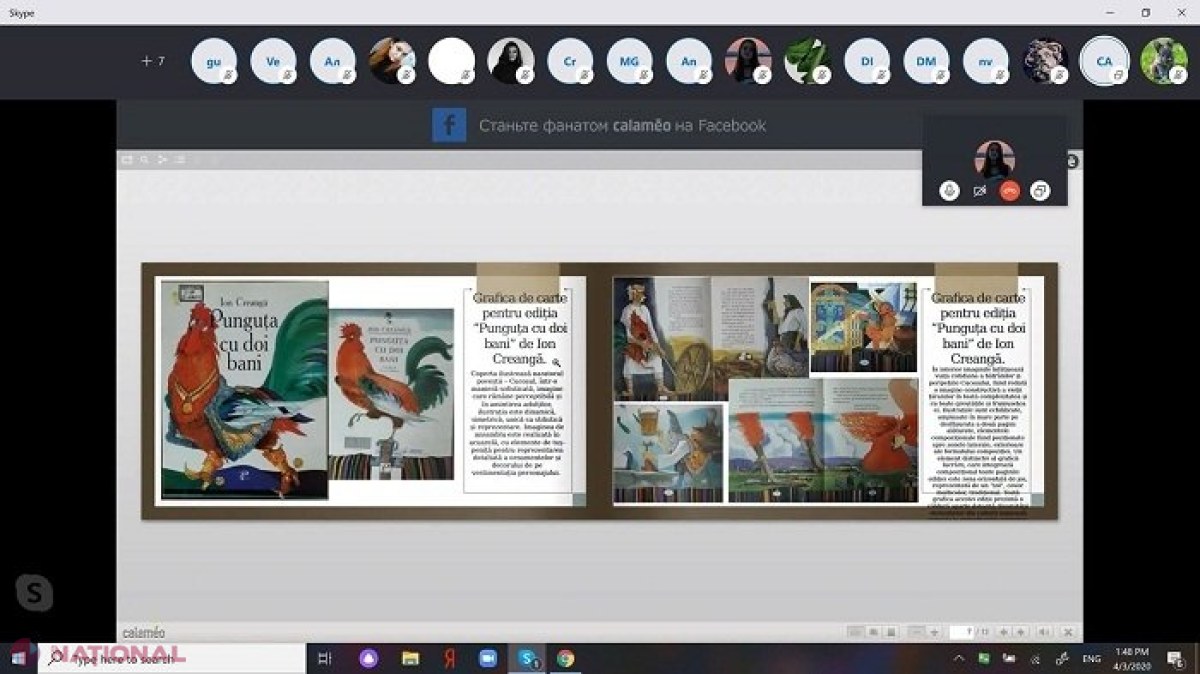Click the Type here to search box
1200x674 pixels.
(x=173, y=658)
